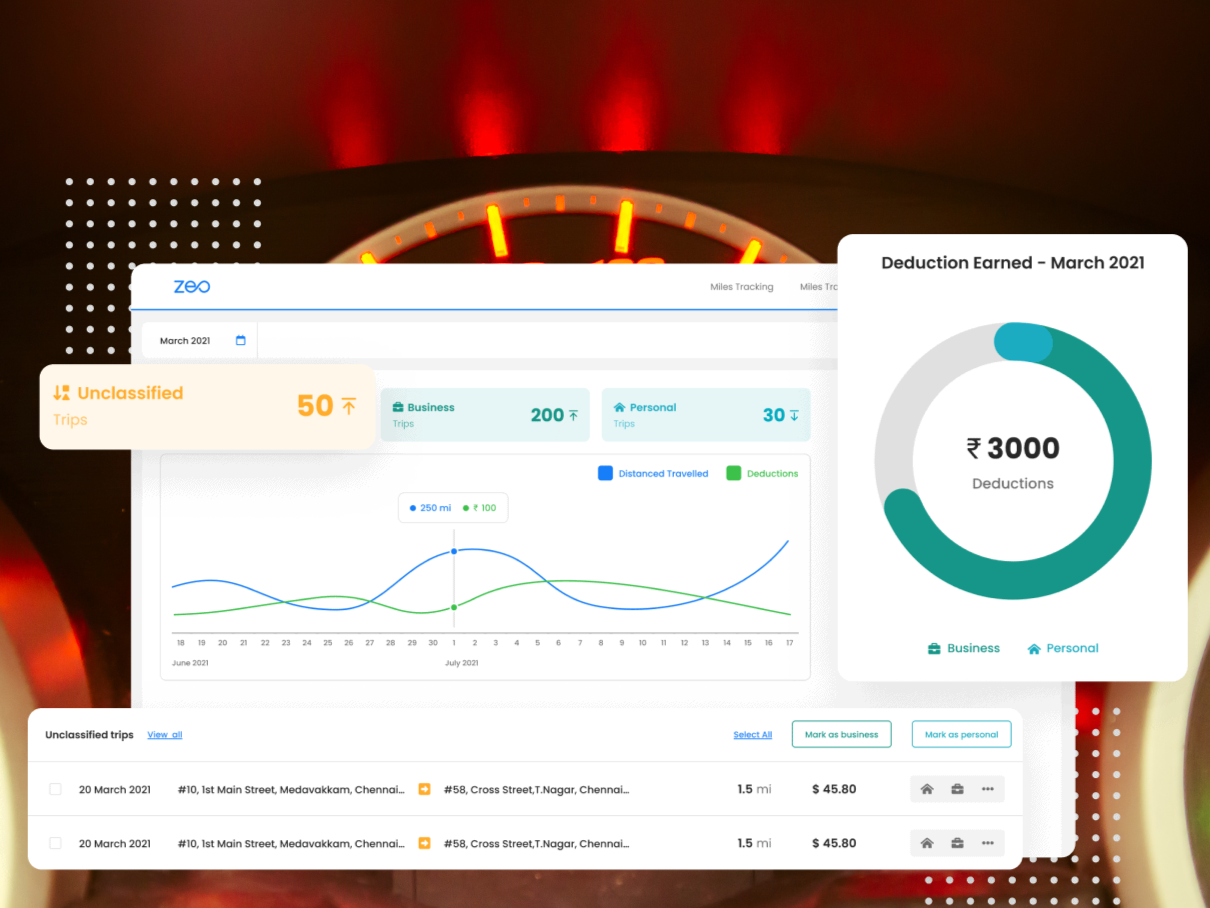Click the briefcase icon on the first trip row
1210x908 pixels.
click(957, 789)
